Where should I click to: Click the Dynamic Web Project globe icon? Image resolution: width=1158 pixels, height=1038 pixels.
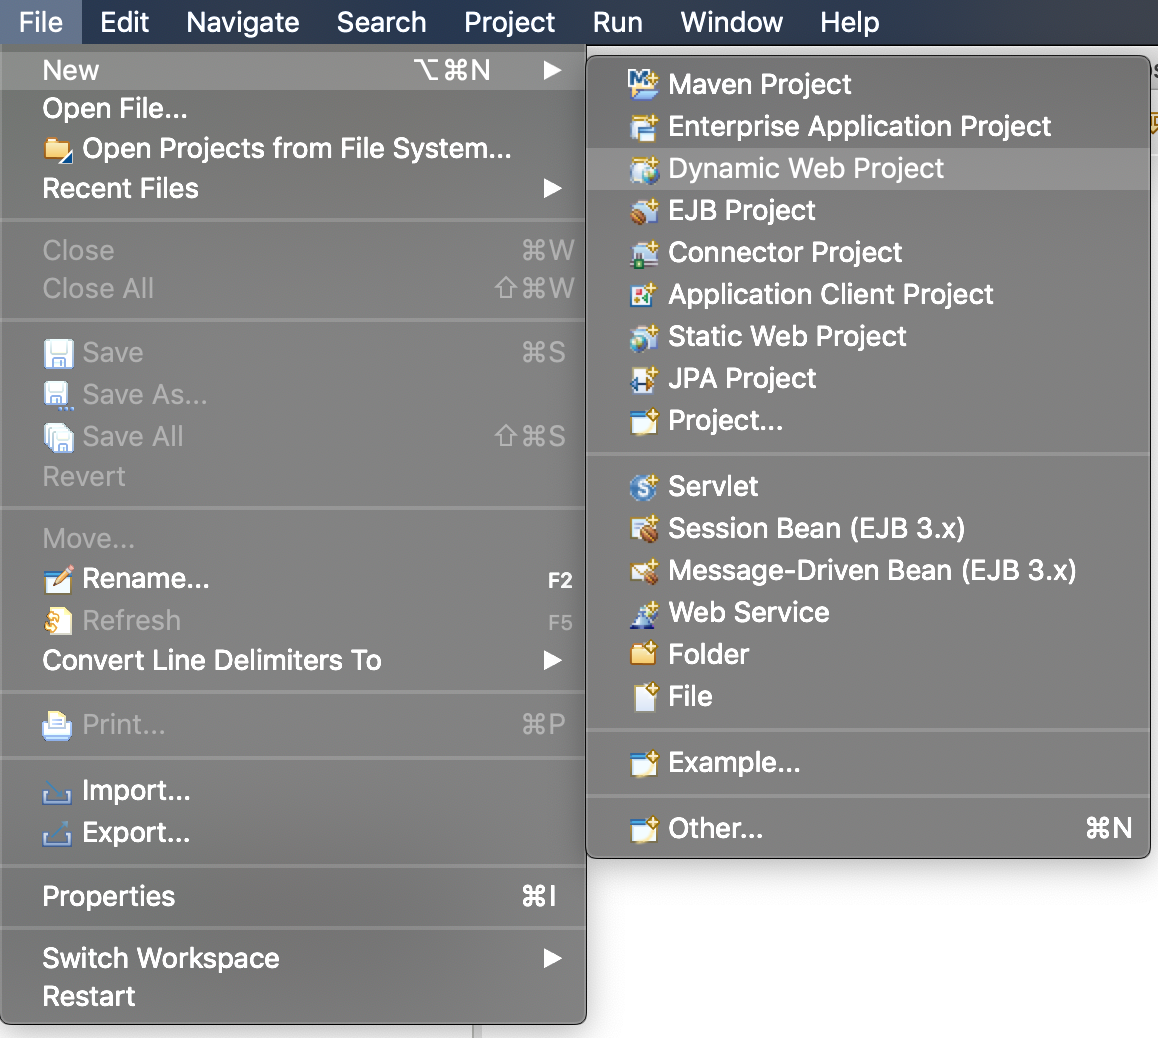click(x=643, y=169)
